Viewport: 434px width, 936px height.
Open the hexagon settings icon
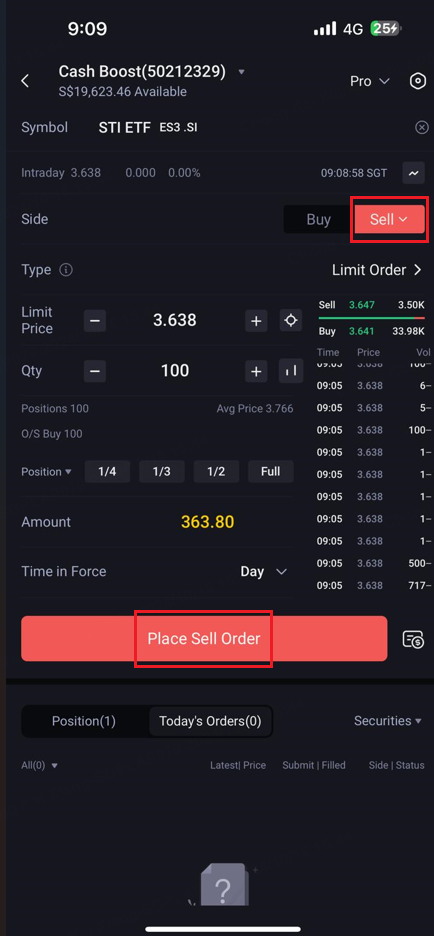click(x=418, y=81)
